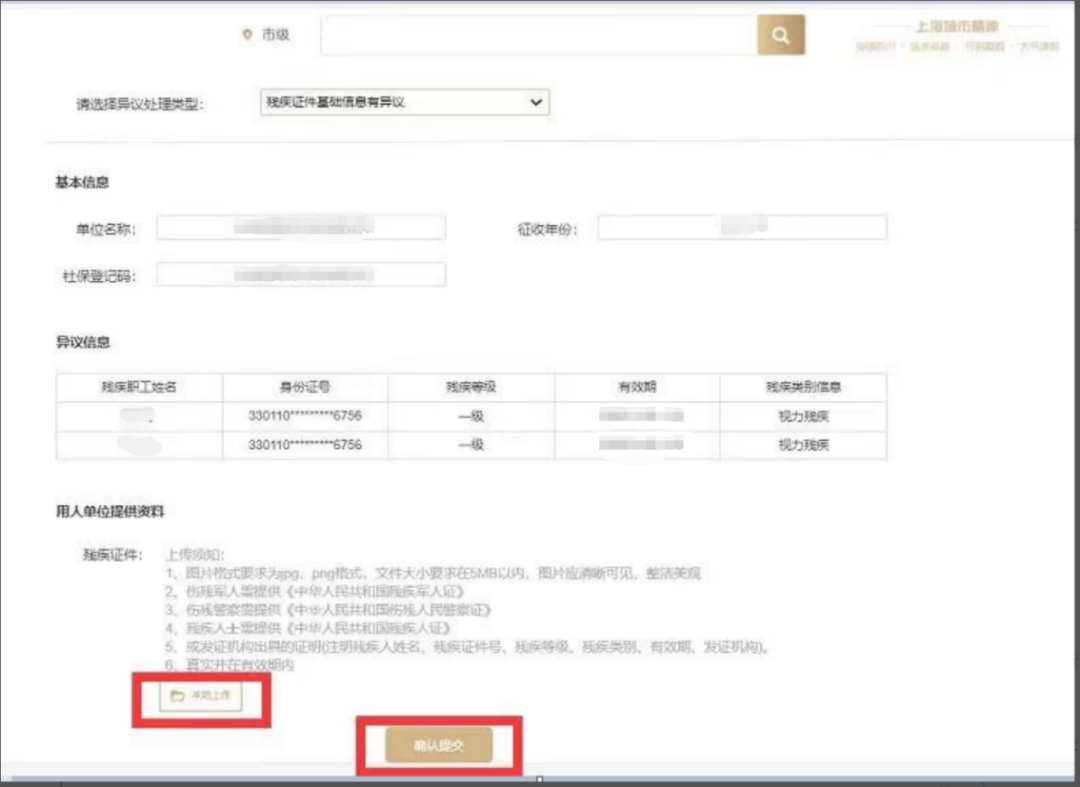Screen dimensions: 1080x787
Task: Click the 身份证号 column header
Action: [305, 388]
